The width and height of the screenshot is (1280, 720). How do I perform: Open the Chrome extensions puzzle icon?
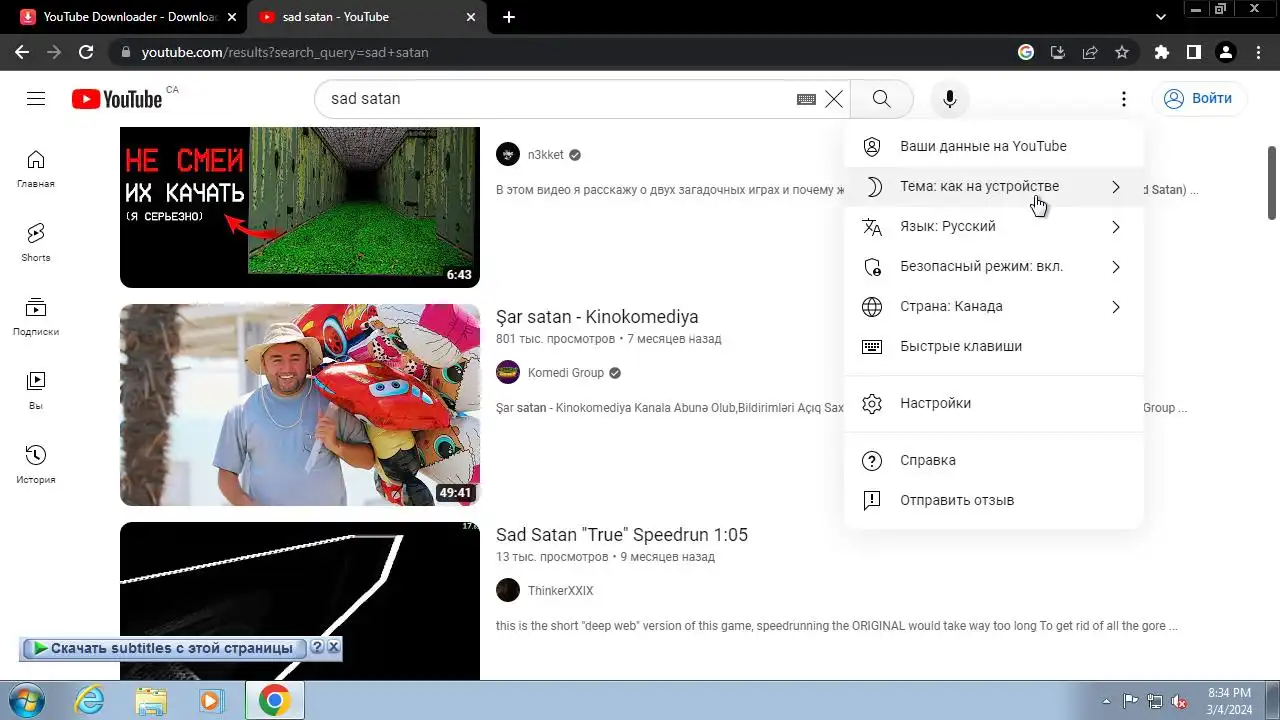coord(1162,52)
